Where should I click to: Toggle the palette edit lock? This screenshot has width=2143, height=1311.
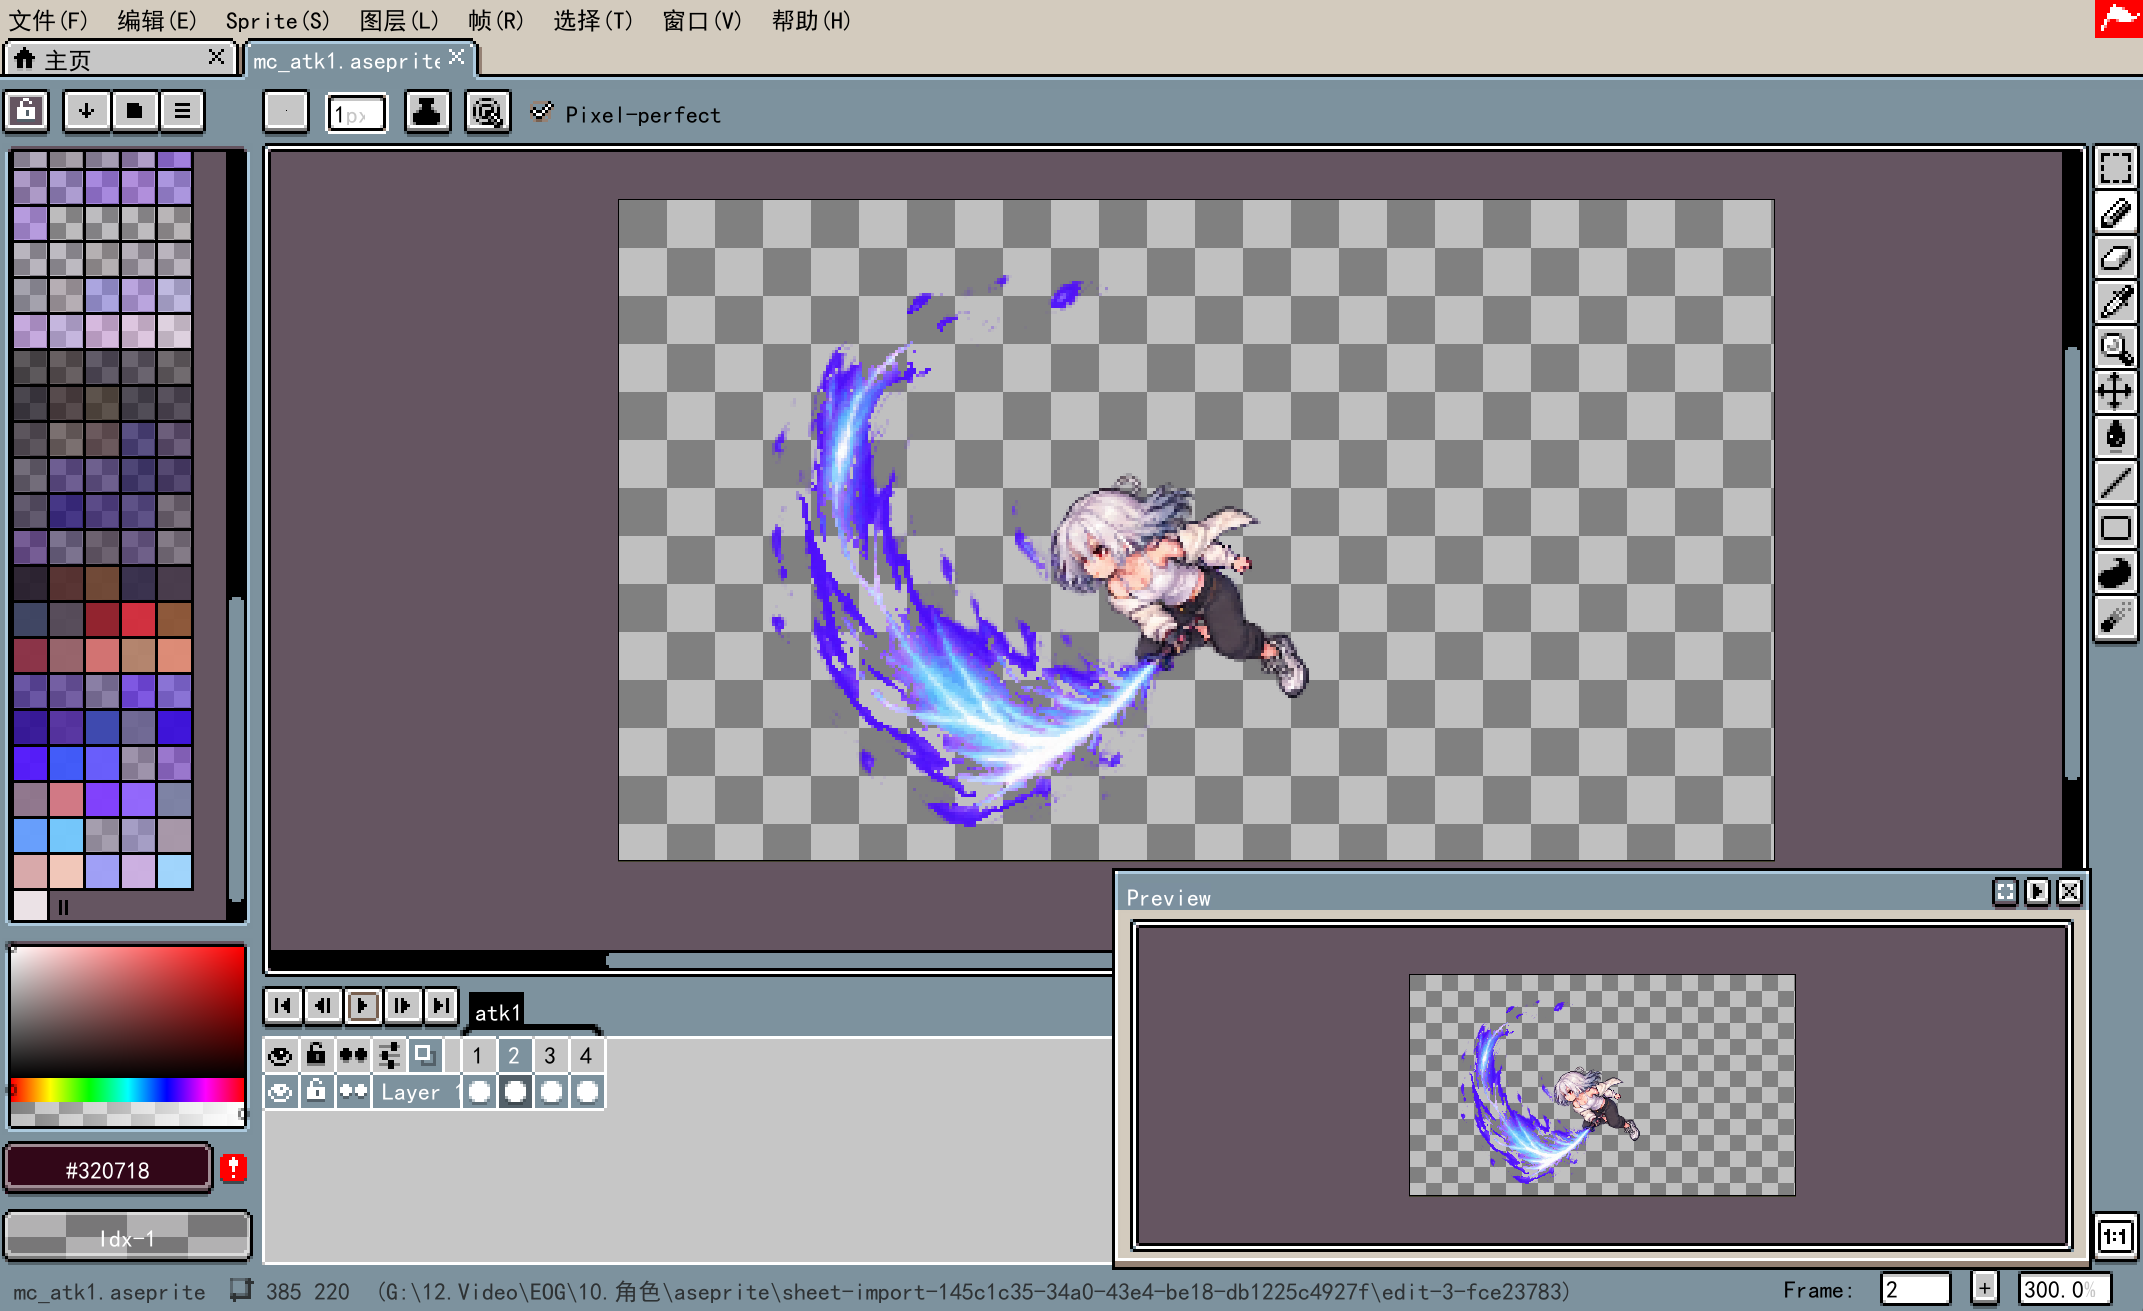click(x=27, y=111)
